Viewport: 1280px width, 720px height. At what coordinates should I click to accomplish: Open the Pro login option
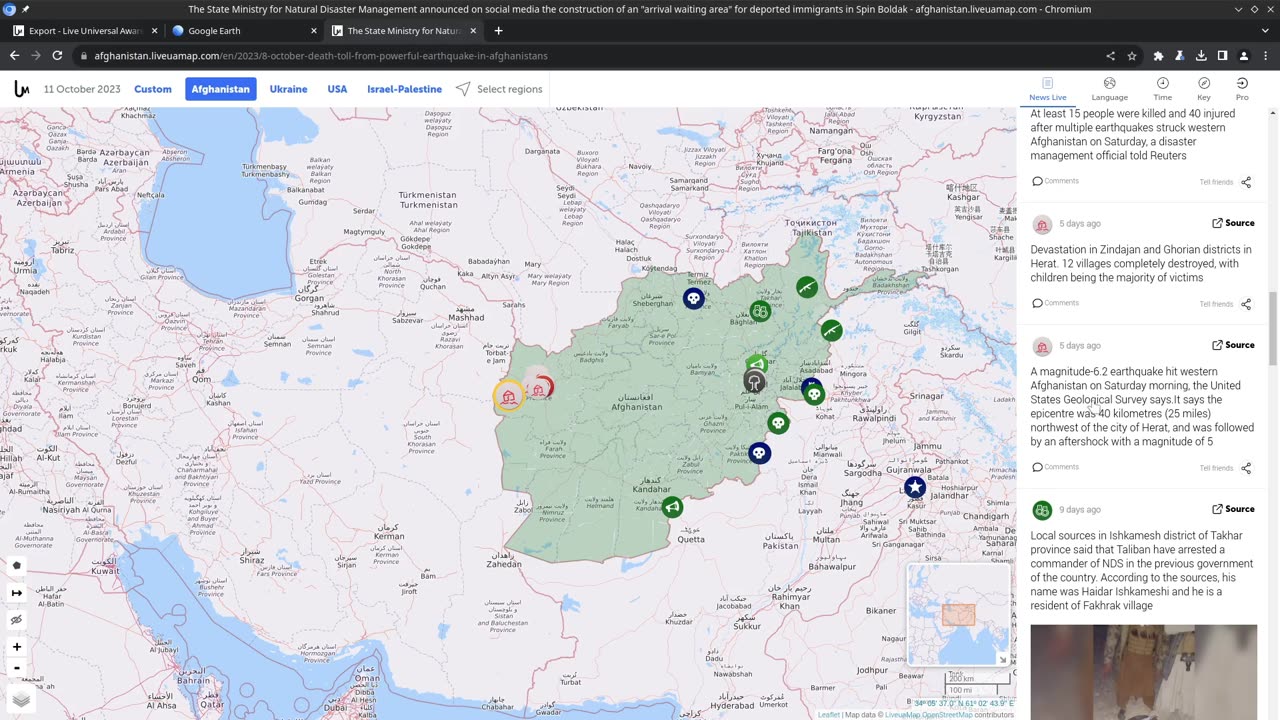click(x=1242, y=89)
